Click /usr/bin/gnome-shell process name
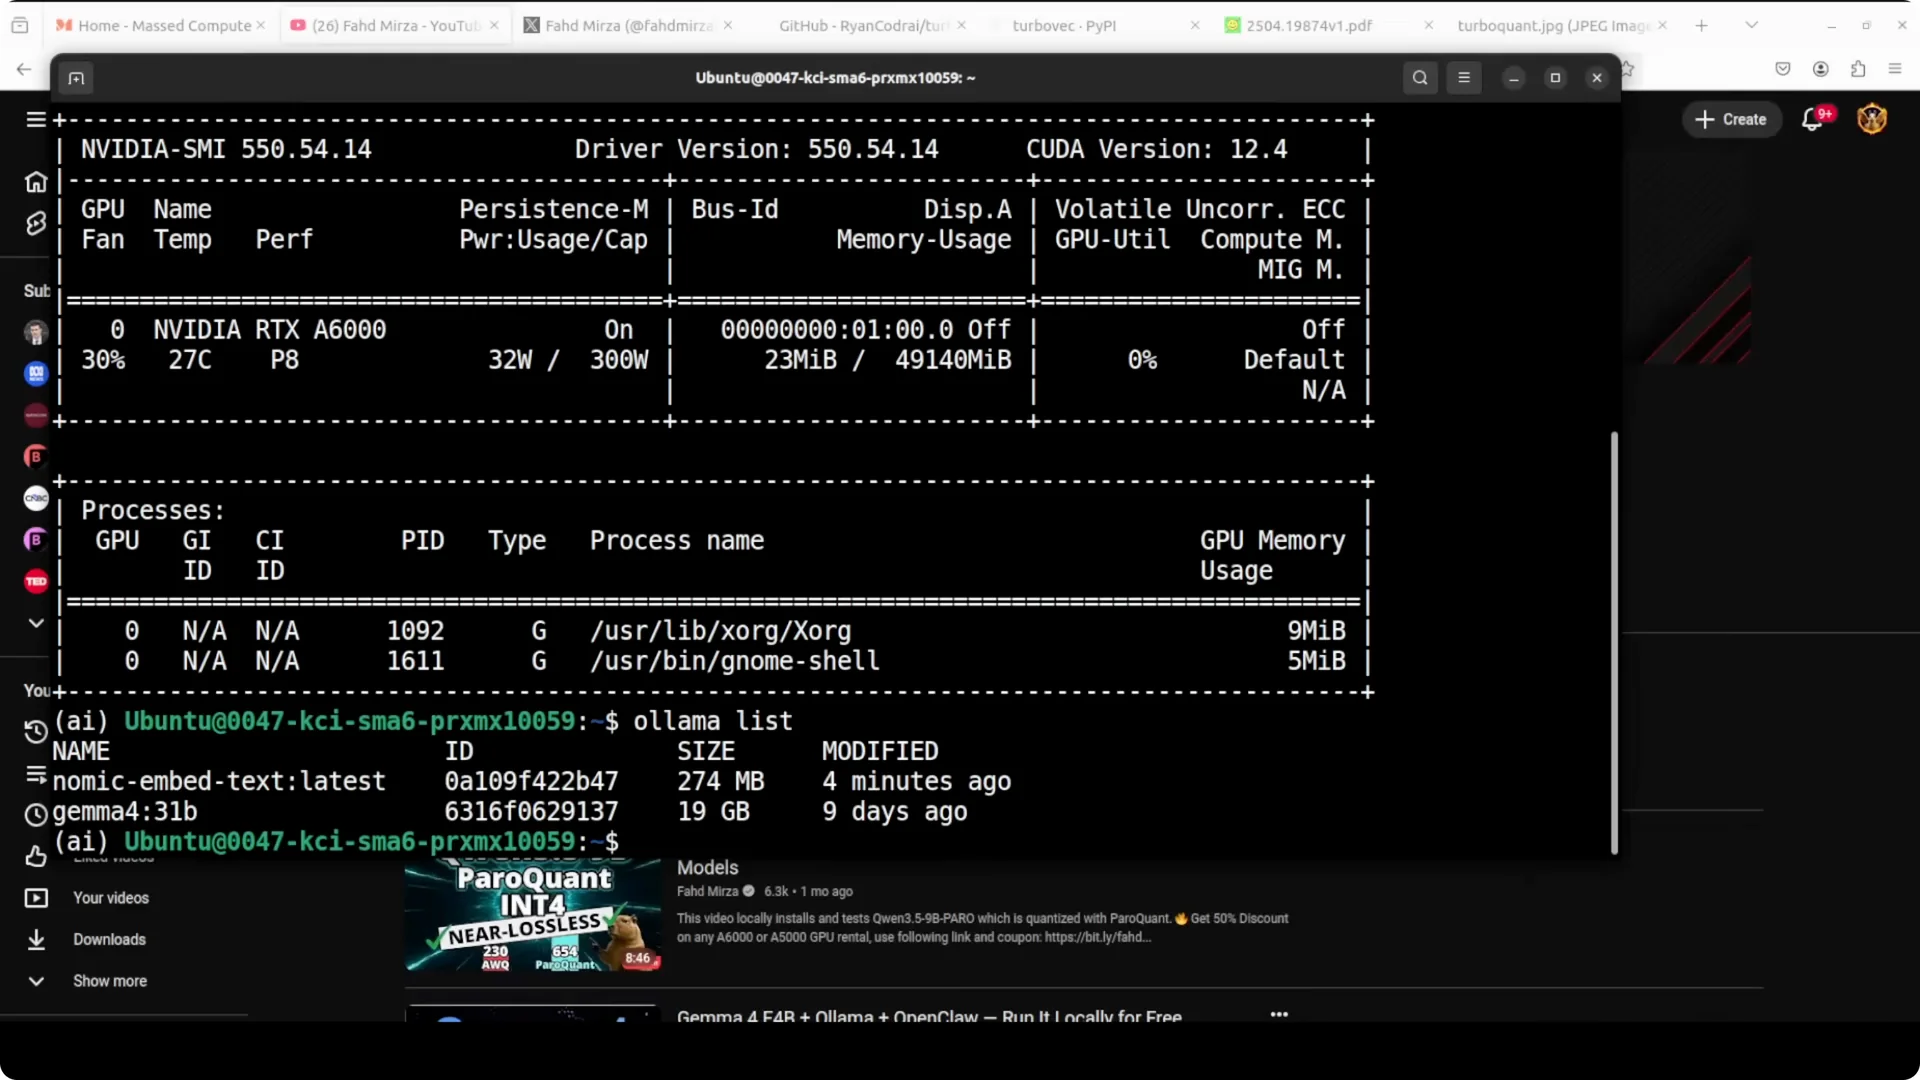The width and height of the screenshot is (1920, 1080). click(x=735, y=661)
